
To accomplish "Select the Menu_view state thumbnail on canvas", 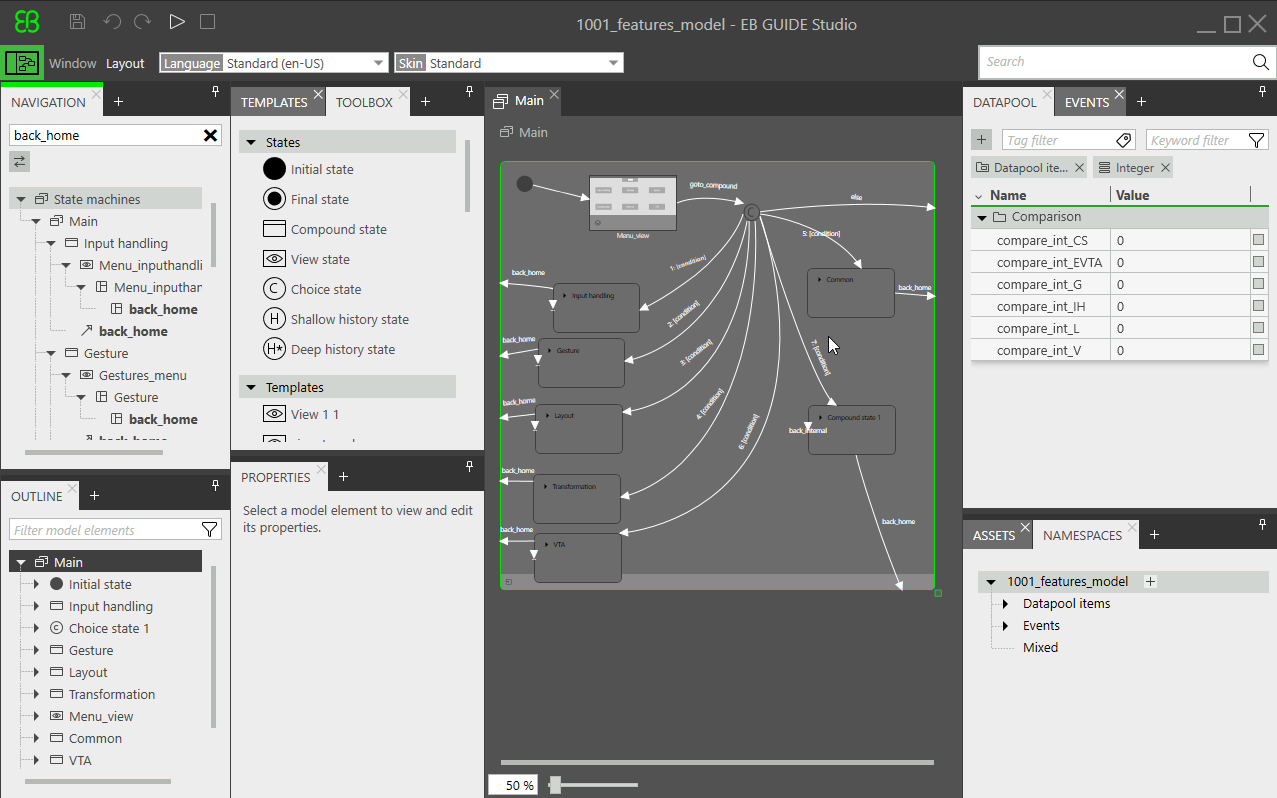I will pos(632,203).
